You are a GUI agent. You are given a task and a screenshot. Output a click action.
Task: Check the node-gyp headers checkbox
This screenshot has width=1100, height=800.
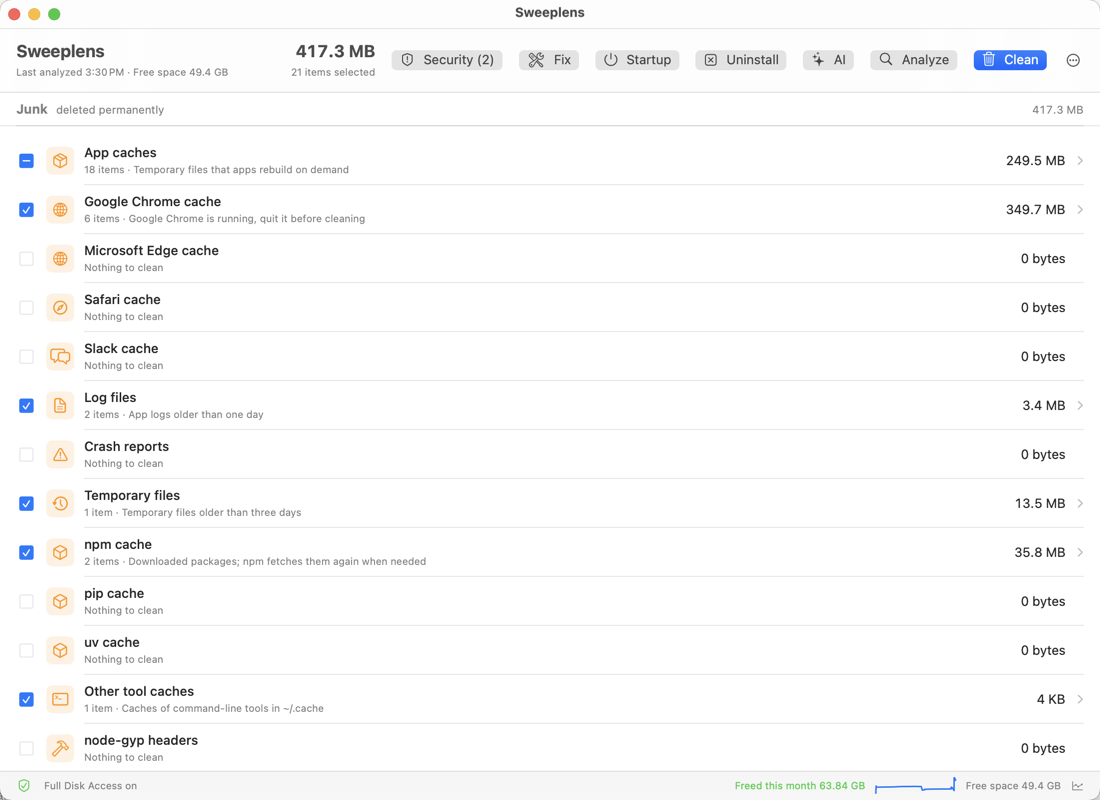click(26, 748)
